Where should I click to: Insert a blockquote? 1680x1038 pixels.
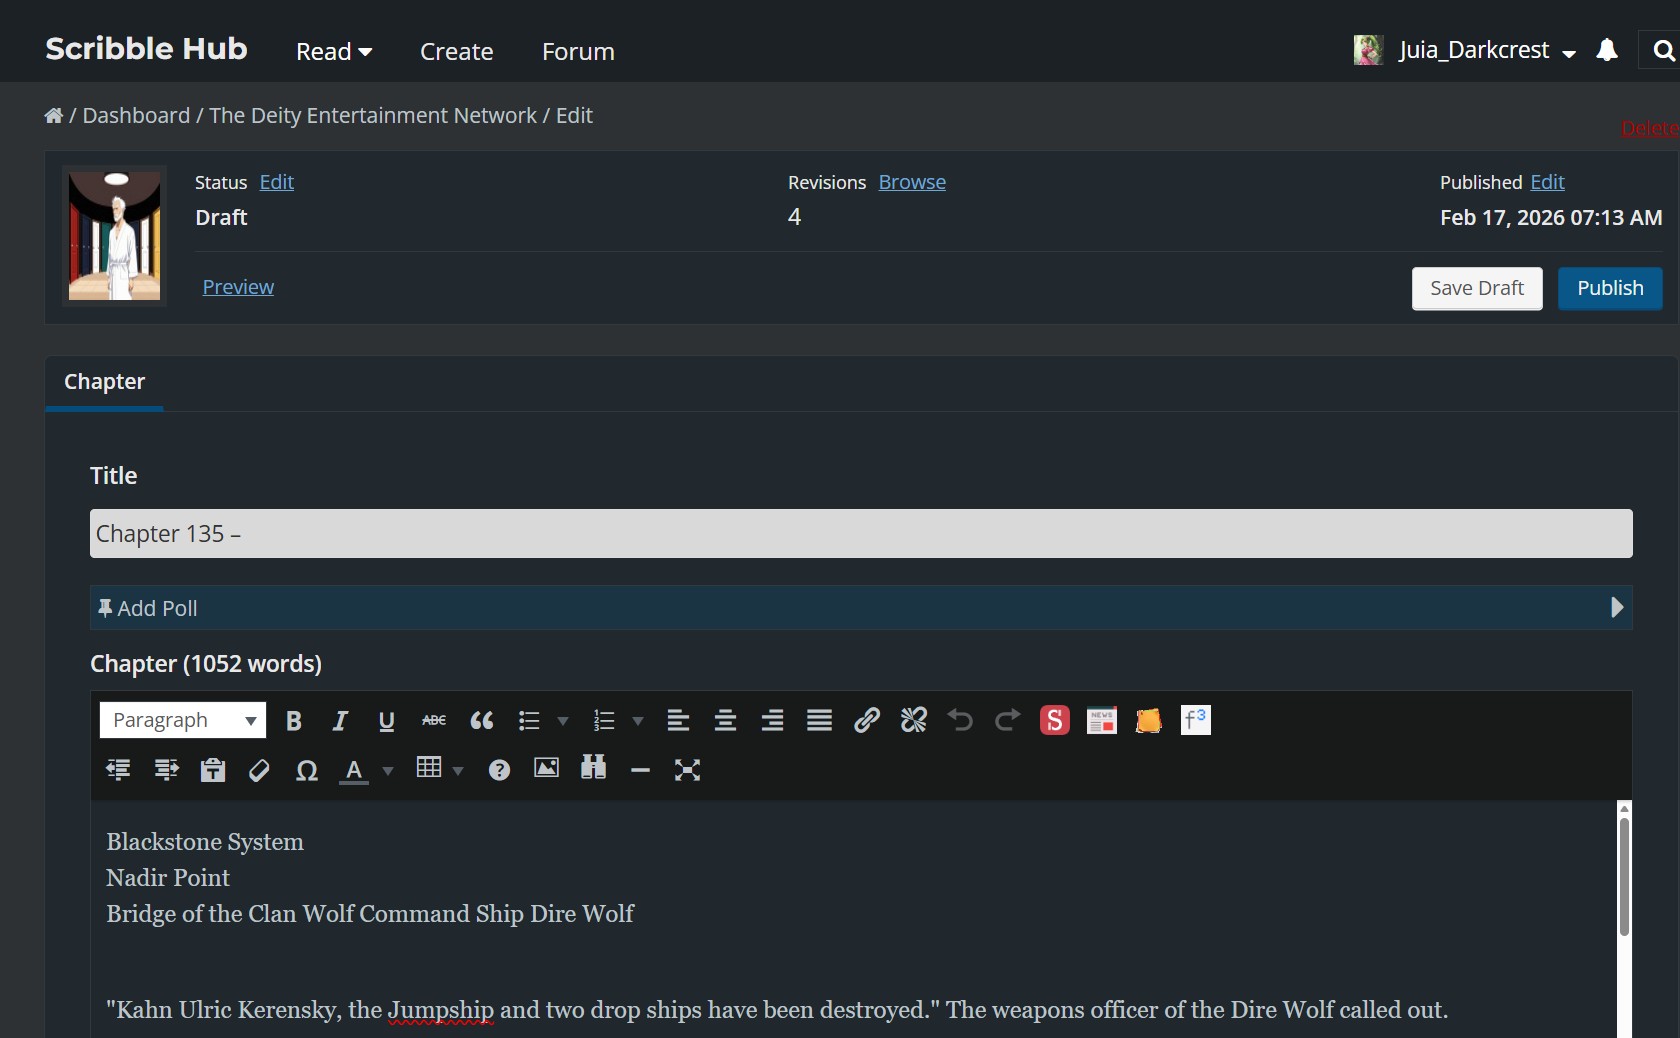pos(481,721)
